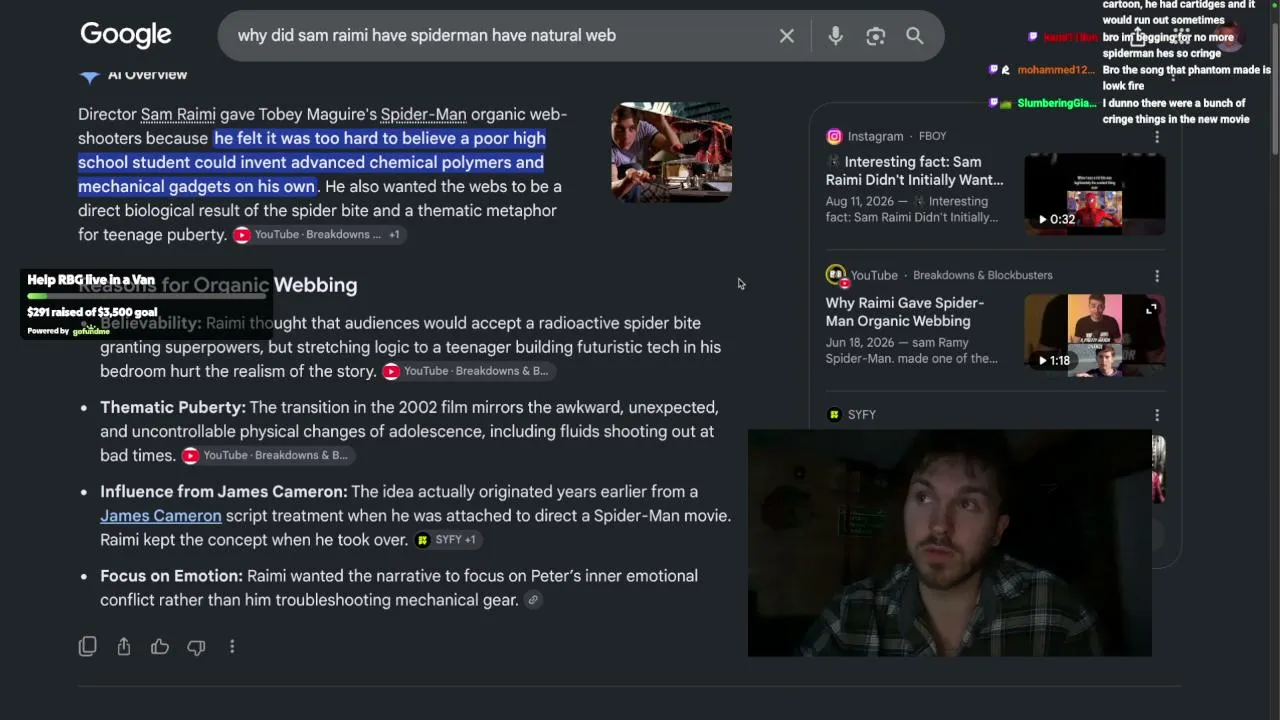Click the SYFY icon in the sources panel
The height and width of the screenshot is (720, 1280).
point(834,414)
